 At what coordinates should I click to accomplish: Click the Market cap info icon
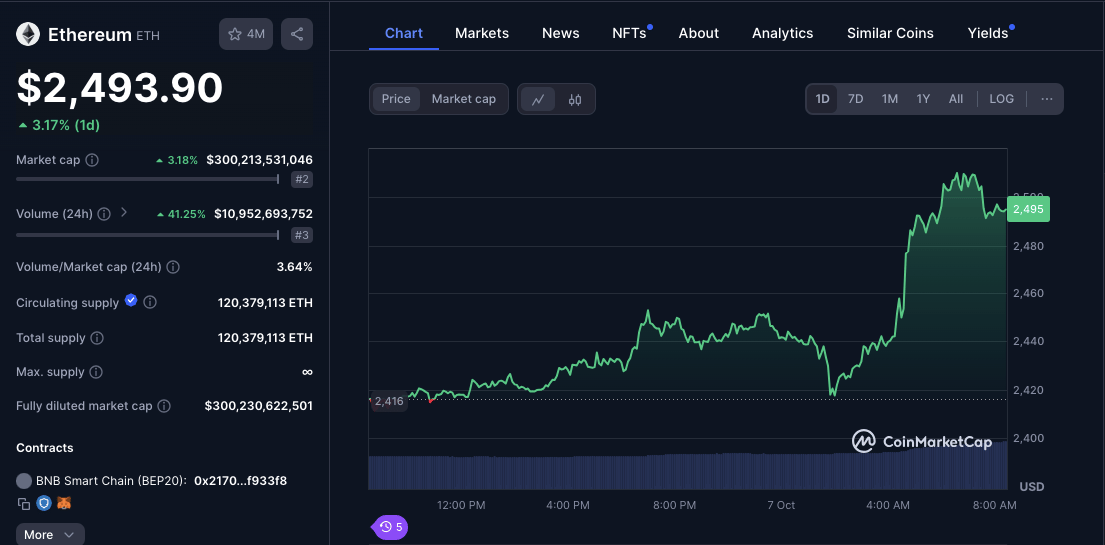(92, 160)
